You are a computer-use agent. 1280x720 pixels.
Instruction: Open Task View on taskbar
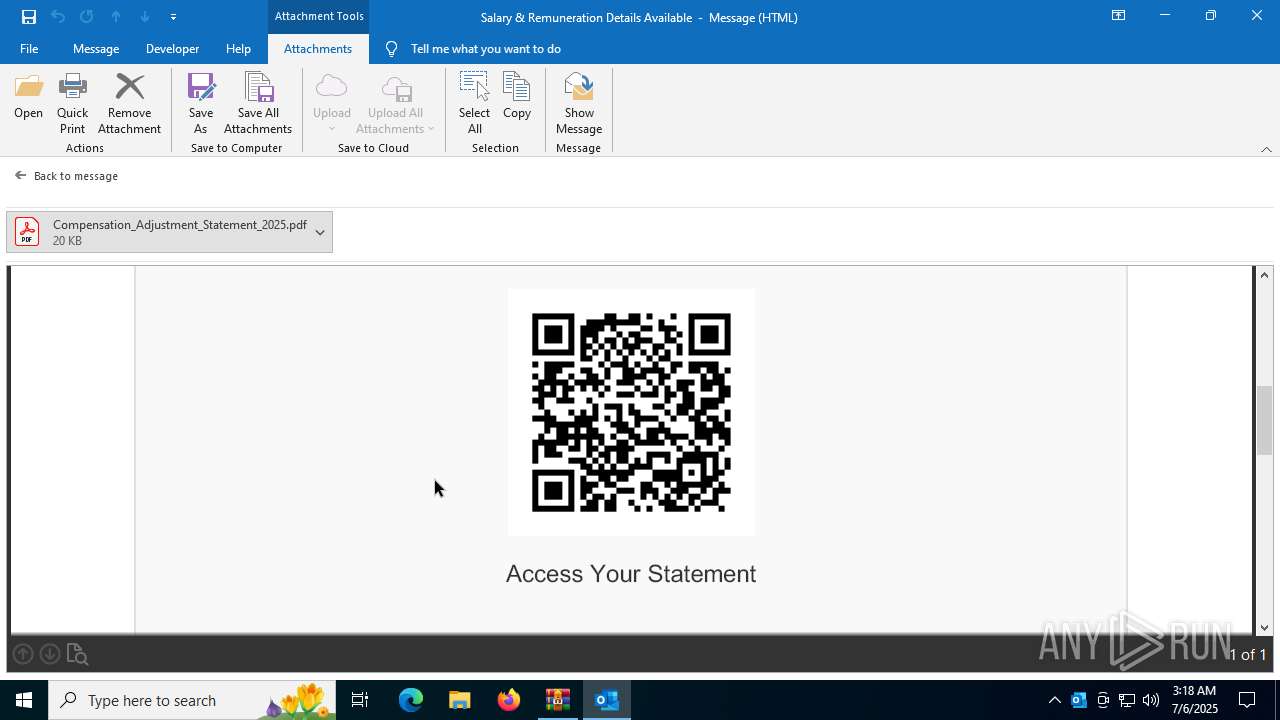(360, 700)
